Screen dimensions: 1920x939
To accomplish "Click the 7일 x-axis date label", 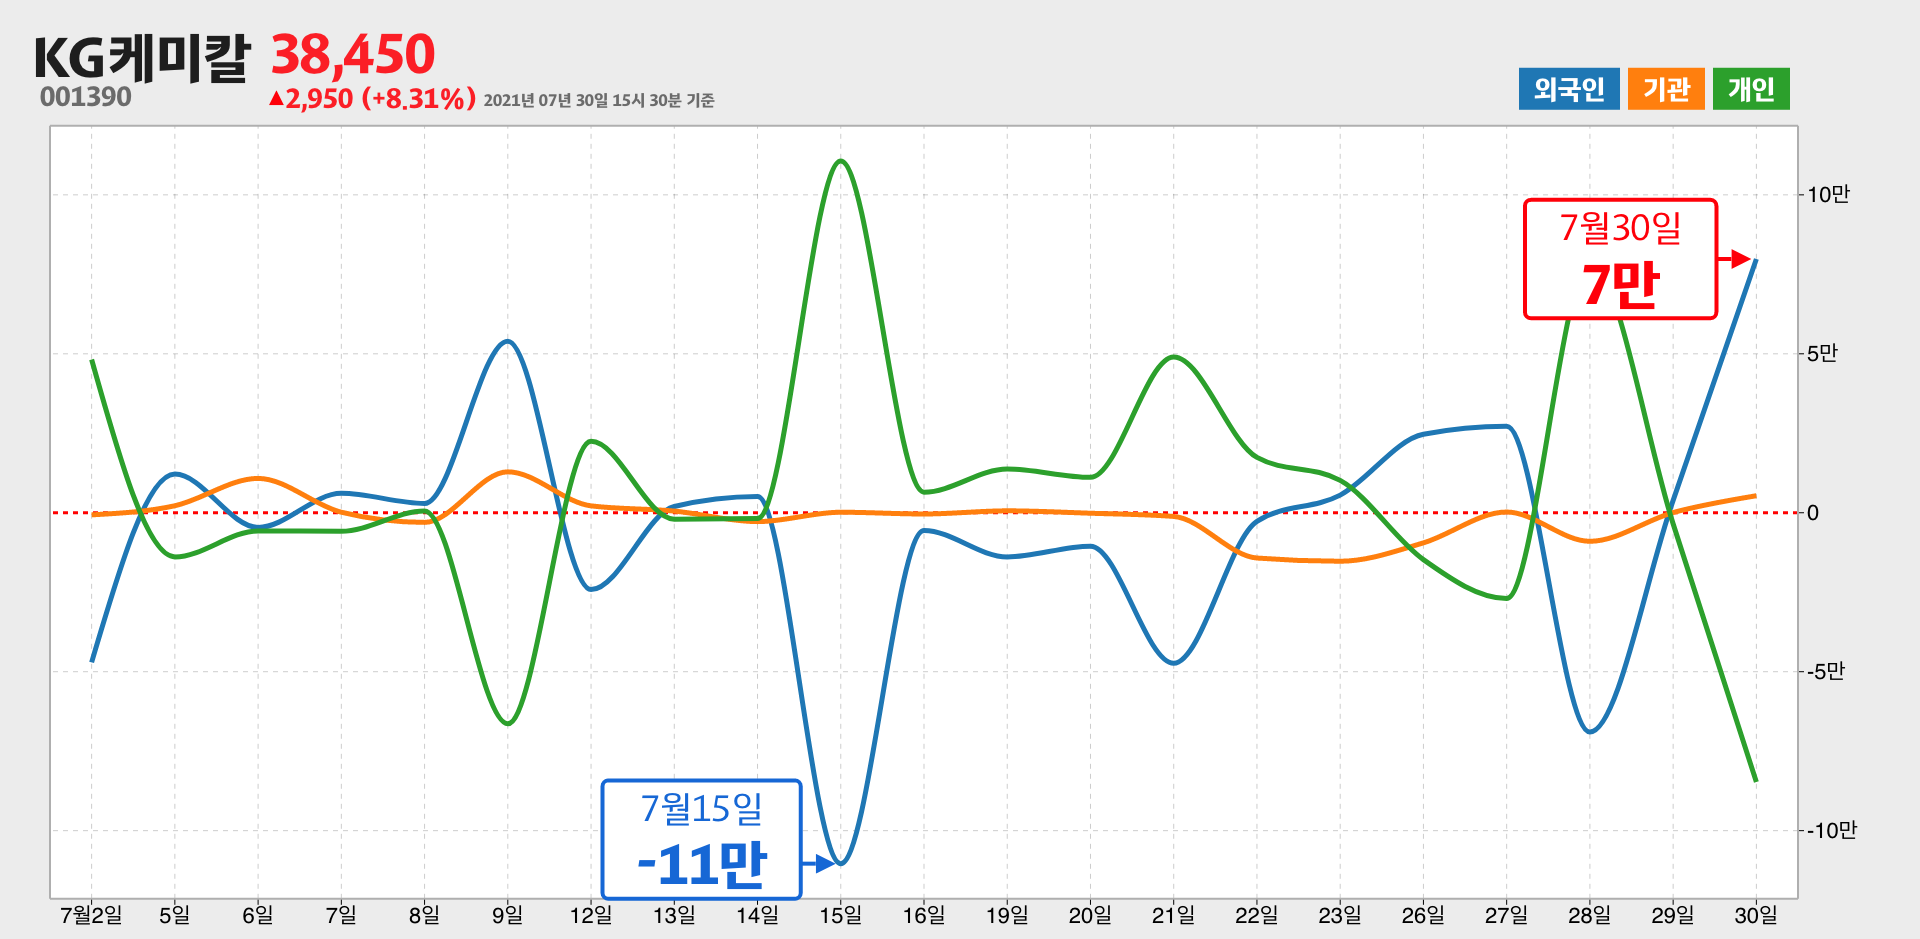I will tap(341, 915).
